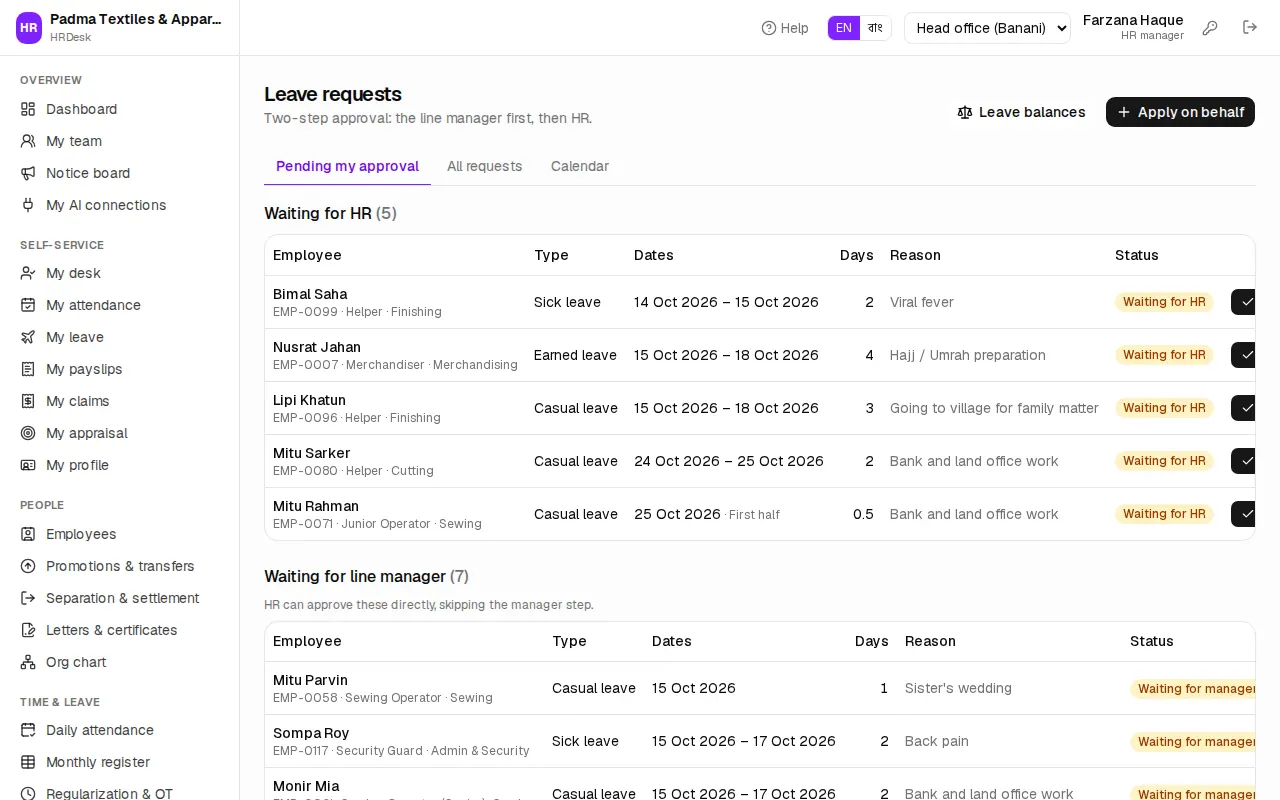This screenshot has width=1280, height=800.
Task: Click the key icon in the top bar
Action: point(1210,28)
